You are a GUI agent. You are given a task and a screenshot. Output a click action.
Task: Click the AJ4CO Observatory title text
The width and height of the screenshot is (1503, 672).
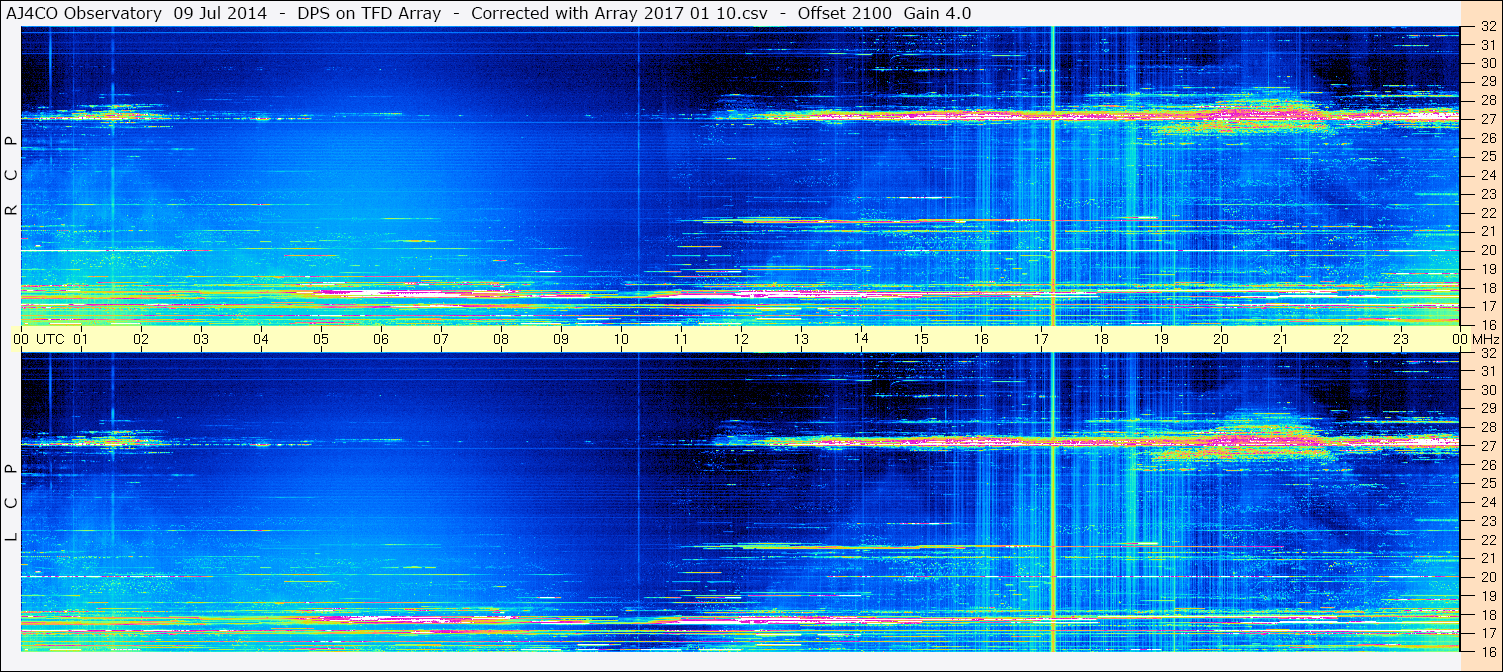84,13
